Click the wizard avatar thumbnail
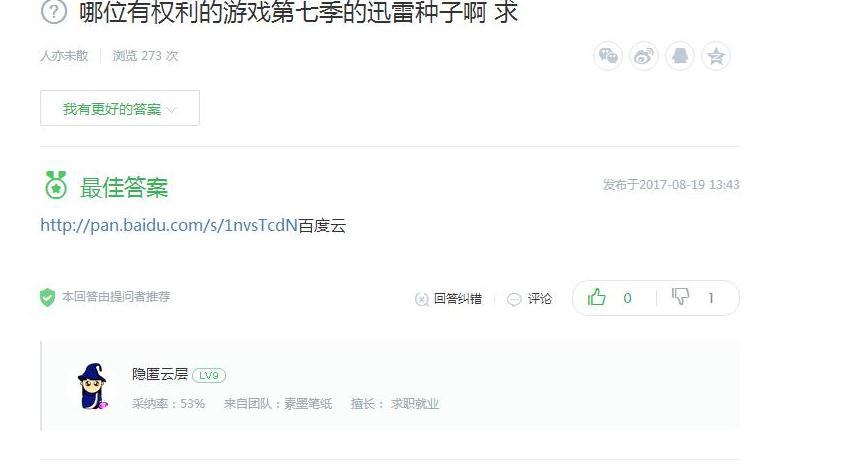The height and width of the screenshot is (467, 858). (92, 386)
